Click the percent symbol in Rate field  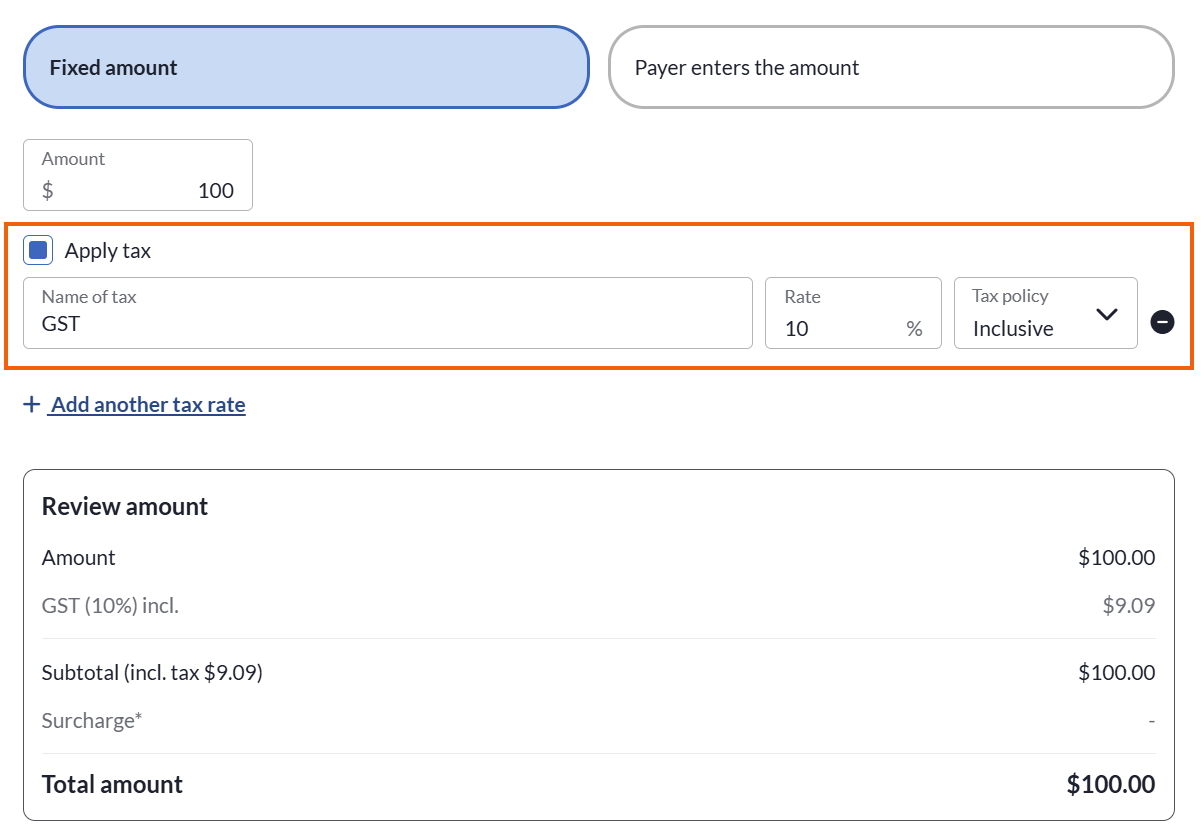tap(914, 328)
